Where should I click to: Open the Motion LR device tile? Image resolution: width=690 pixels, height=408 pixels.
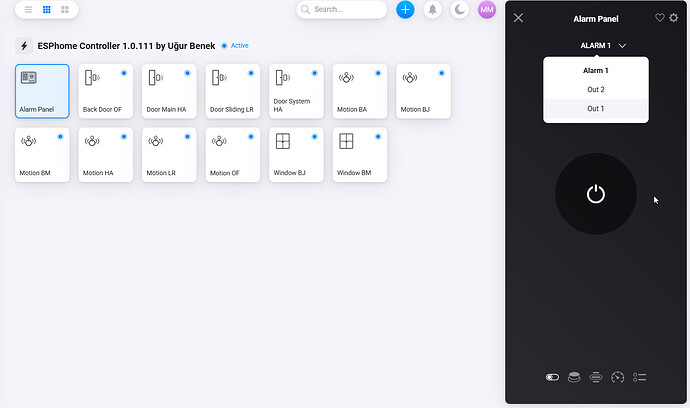click(x=169, y=154)
